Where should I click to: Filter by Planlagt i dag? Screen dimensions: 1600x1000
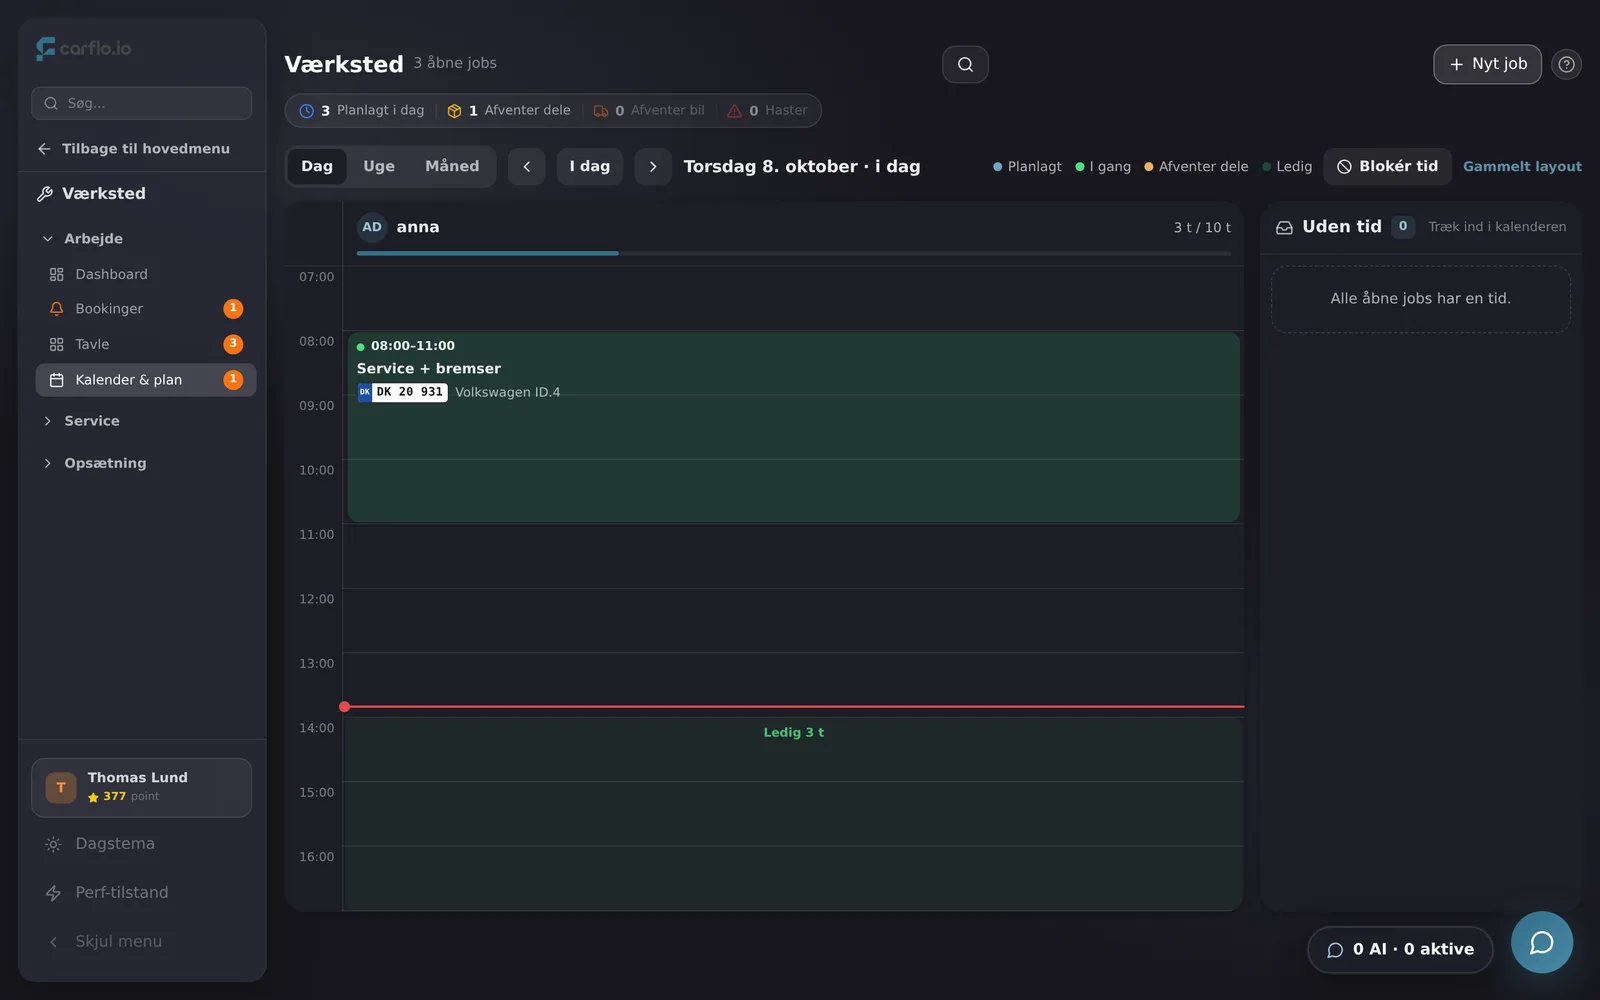[362, 111]
